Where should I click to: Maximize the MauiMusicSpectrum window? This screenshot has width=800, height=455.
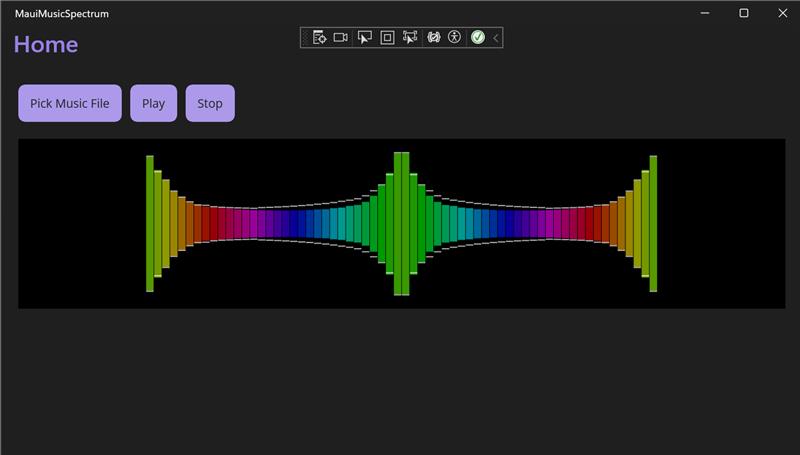click(744, 13)
